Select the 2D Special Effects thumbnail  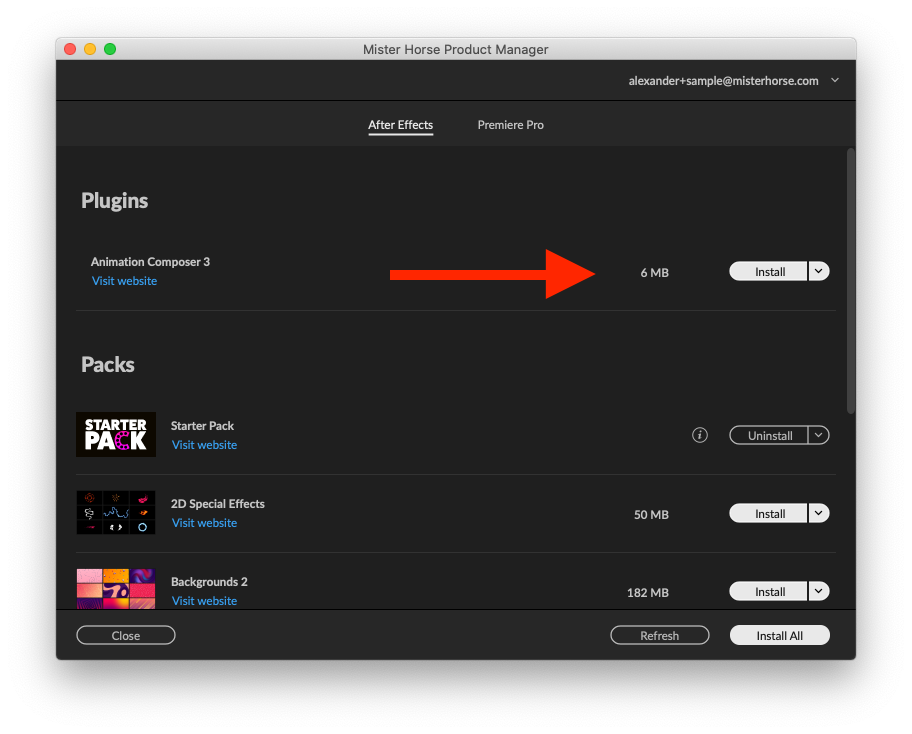(x=116, y=512)
